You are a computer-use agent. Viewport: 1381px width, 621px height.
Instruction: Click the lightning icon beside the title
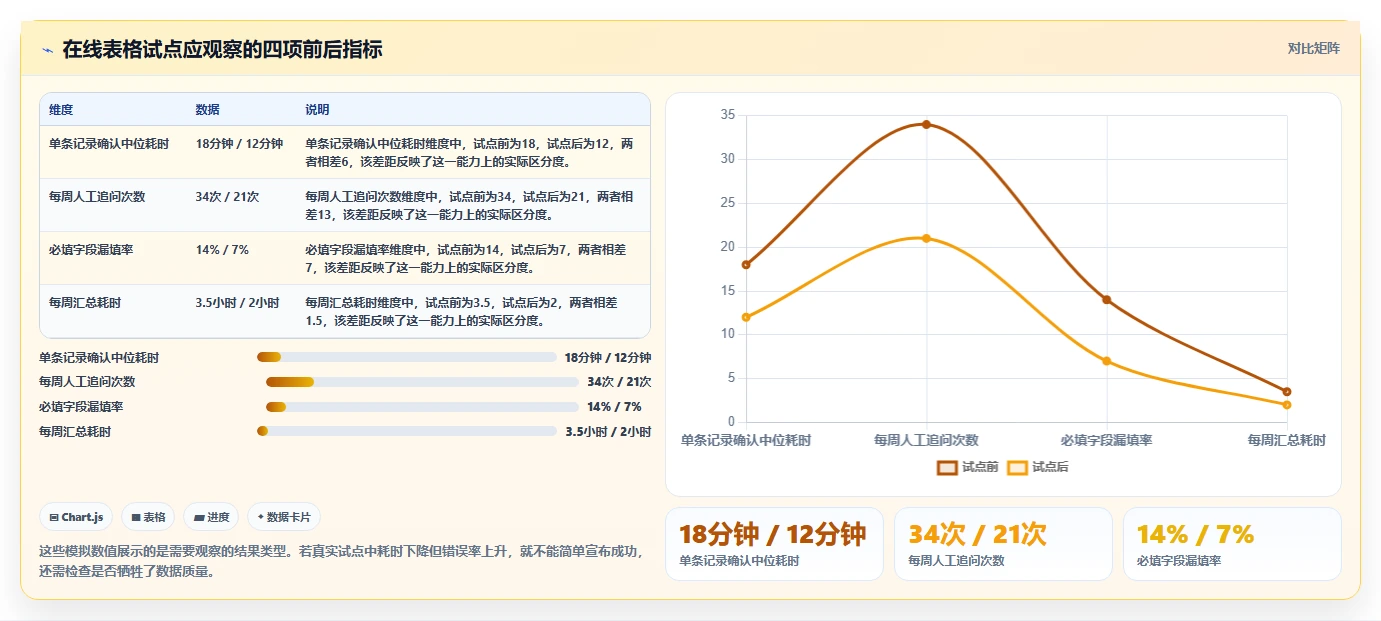[47, 50]
